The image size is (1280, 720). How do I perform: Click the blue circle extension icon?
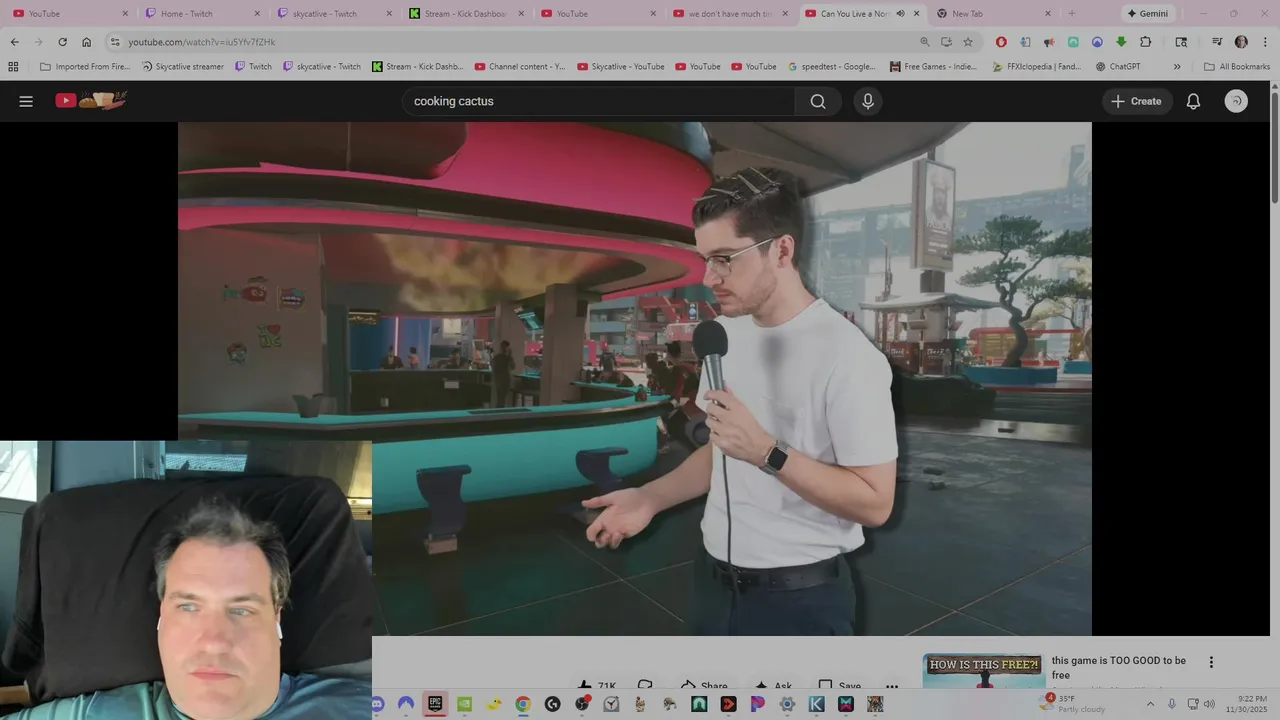tap(1097, 42)
